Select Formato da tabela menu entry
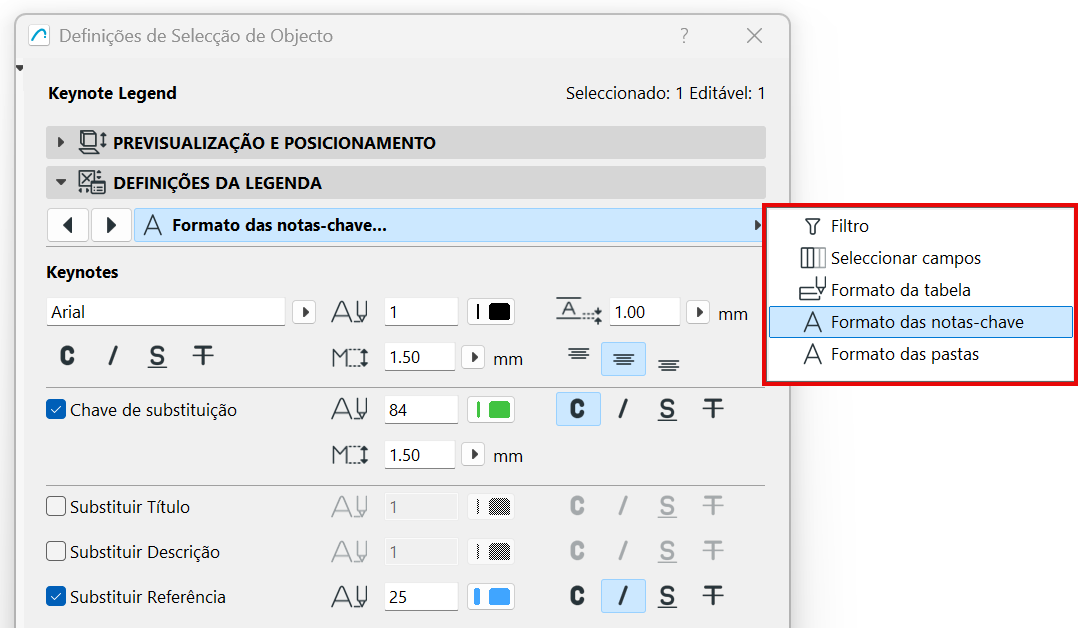 (x=900, y=290)
